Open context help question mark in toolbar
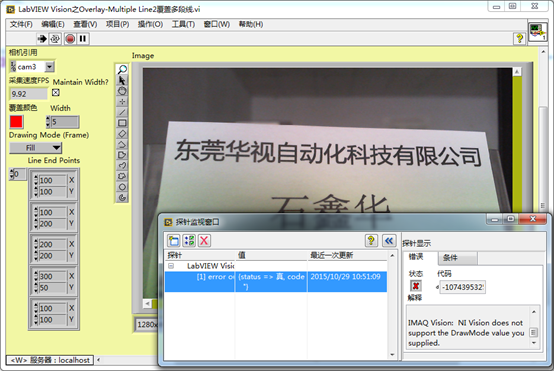This screenshot has width=554, height=371. [x=519, y=38]
